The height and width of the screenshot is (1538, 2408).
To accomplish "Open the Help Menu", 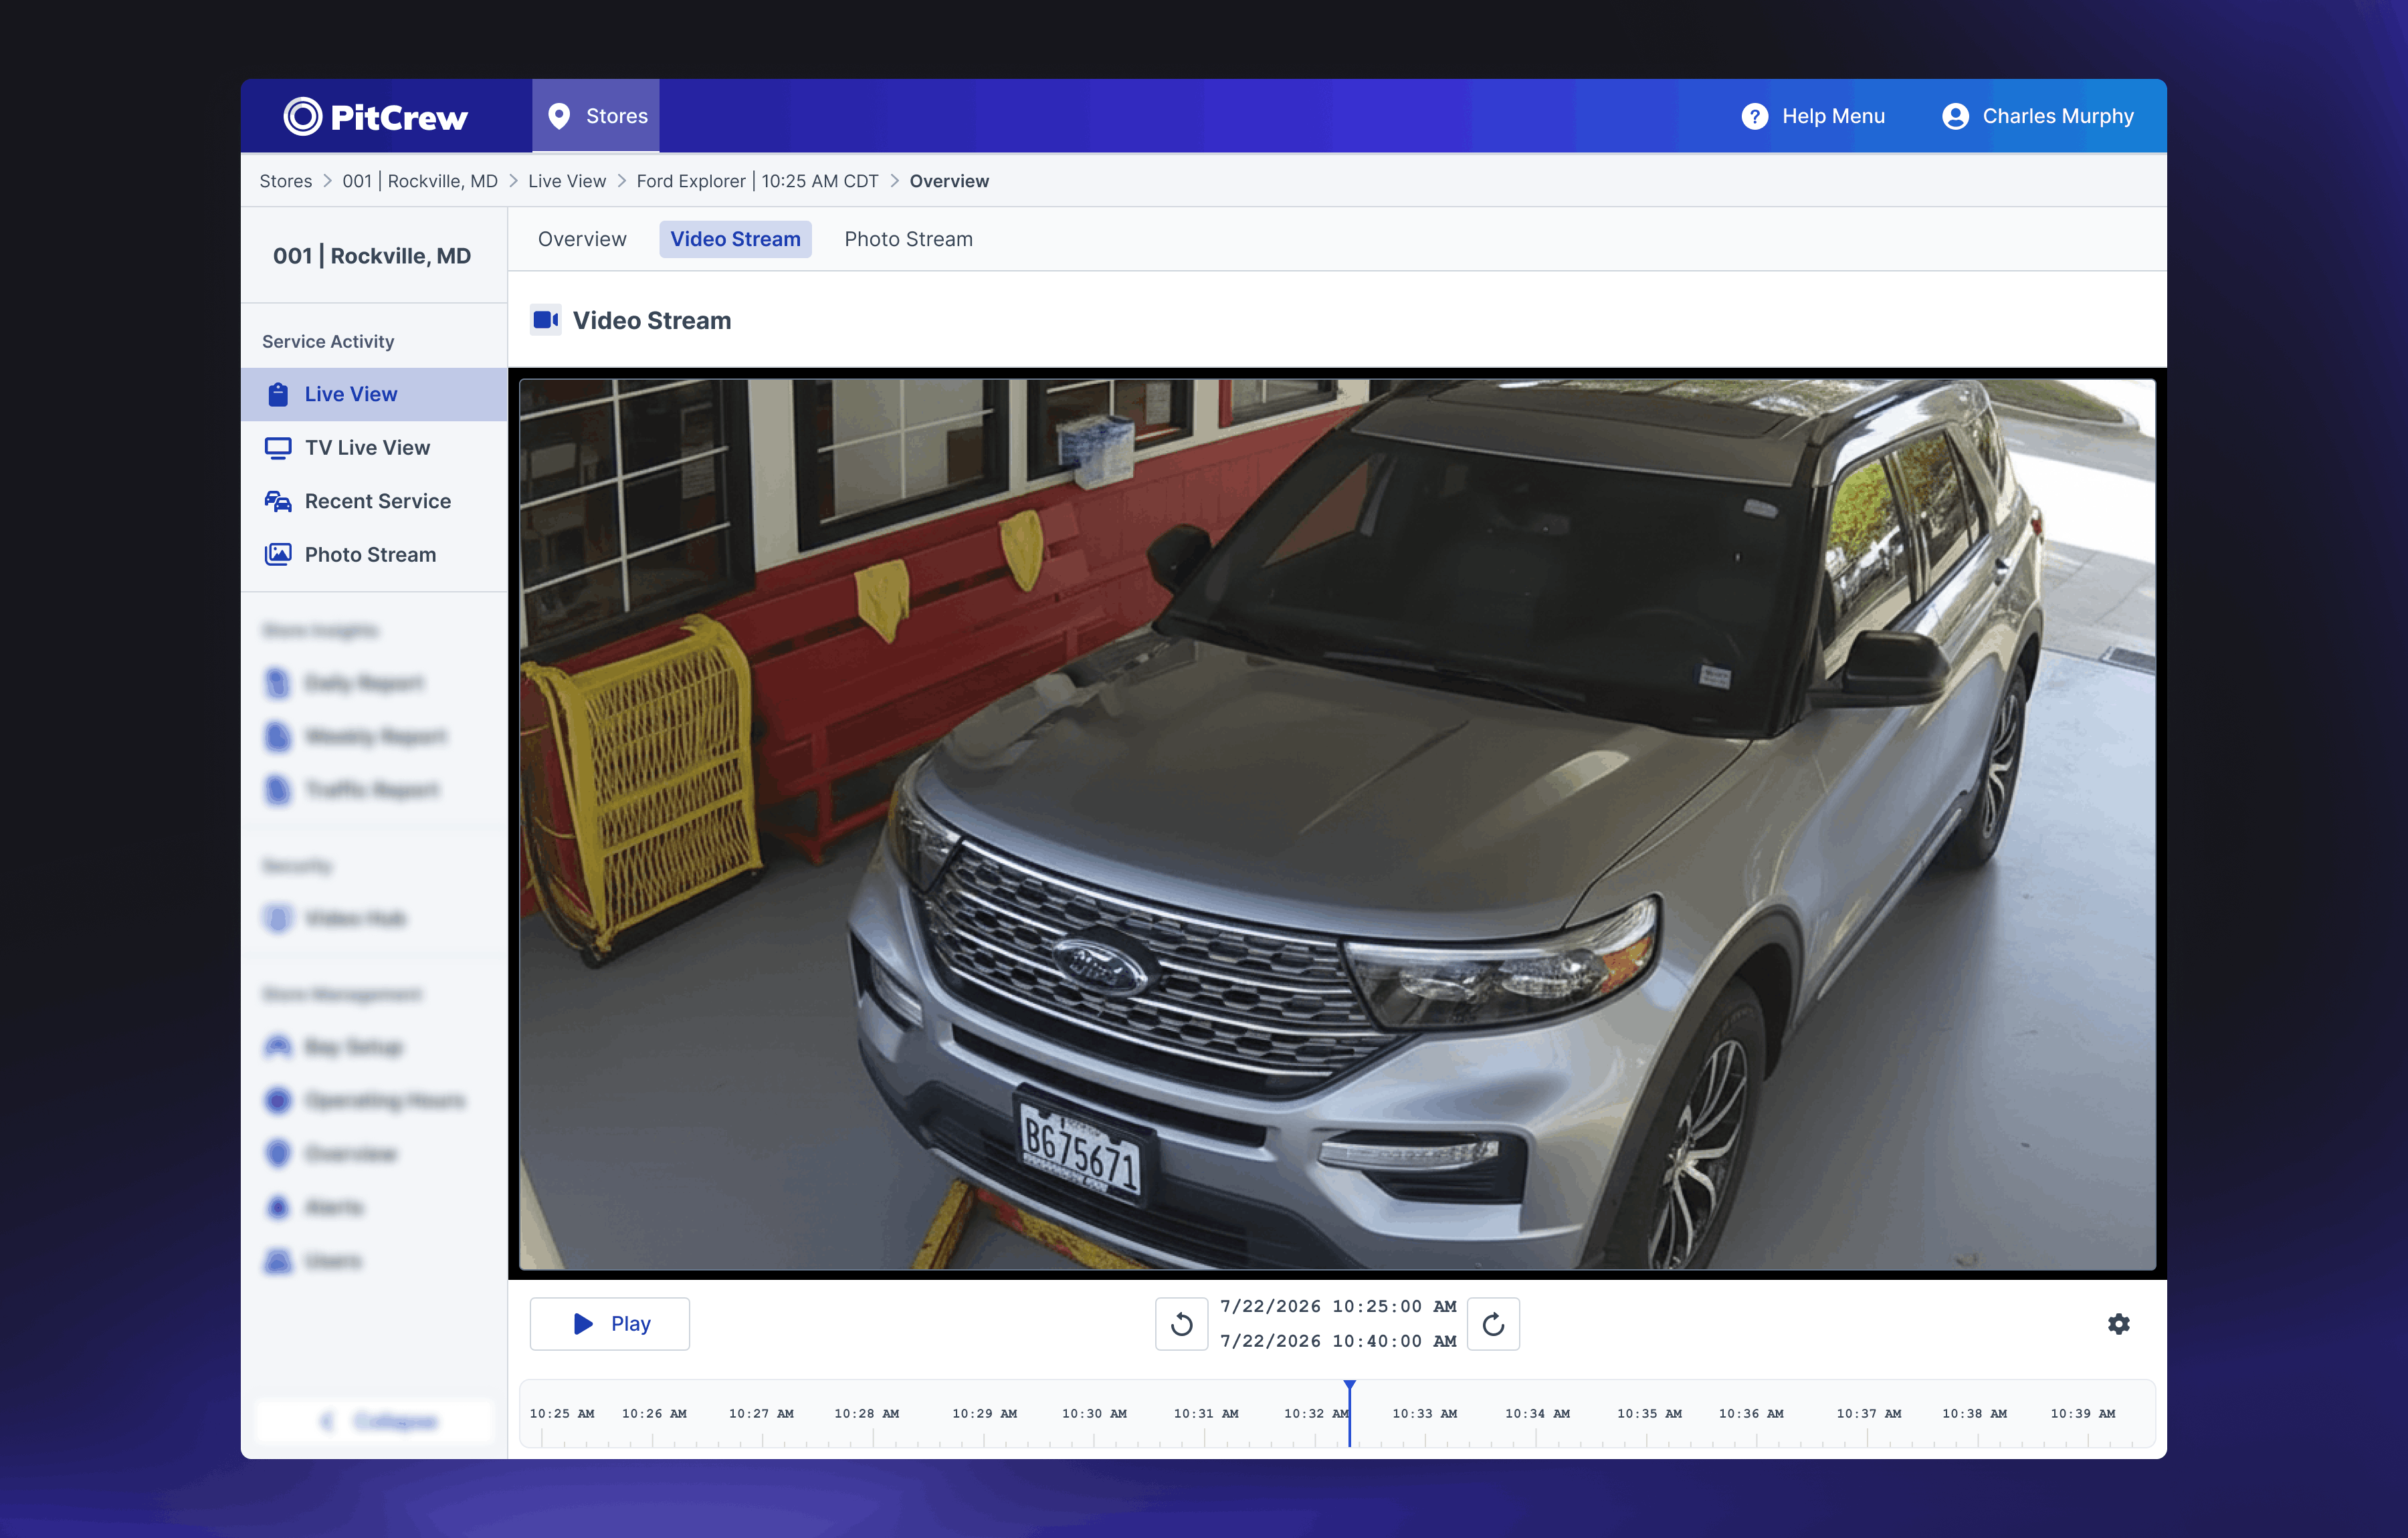I will 1813,116.
